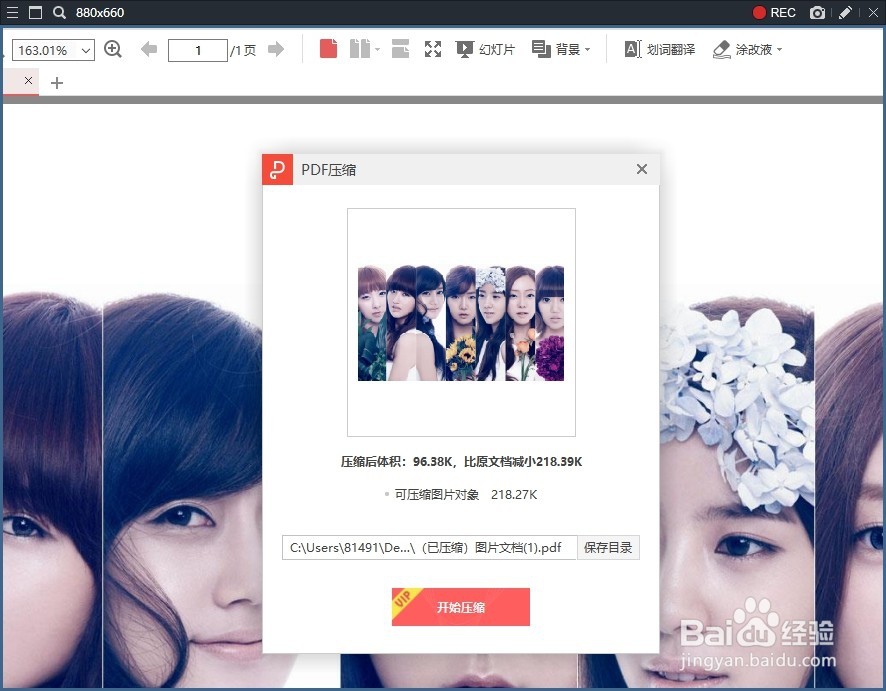Take a screenshot with the camera icon
886x691 pixels.
coord(817,12)
